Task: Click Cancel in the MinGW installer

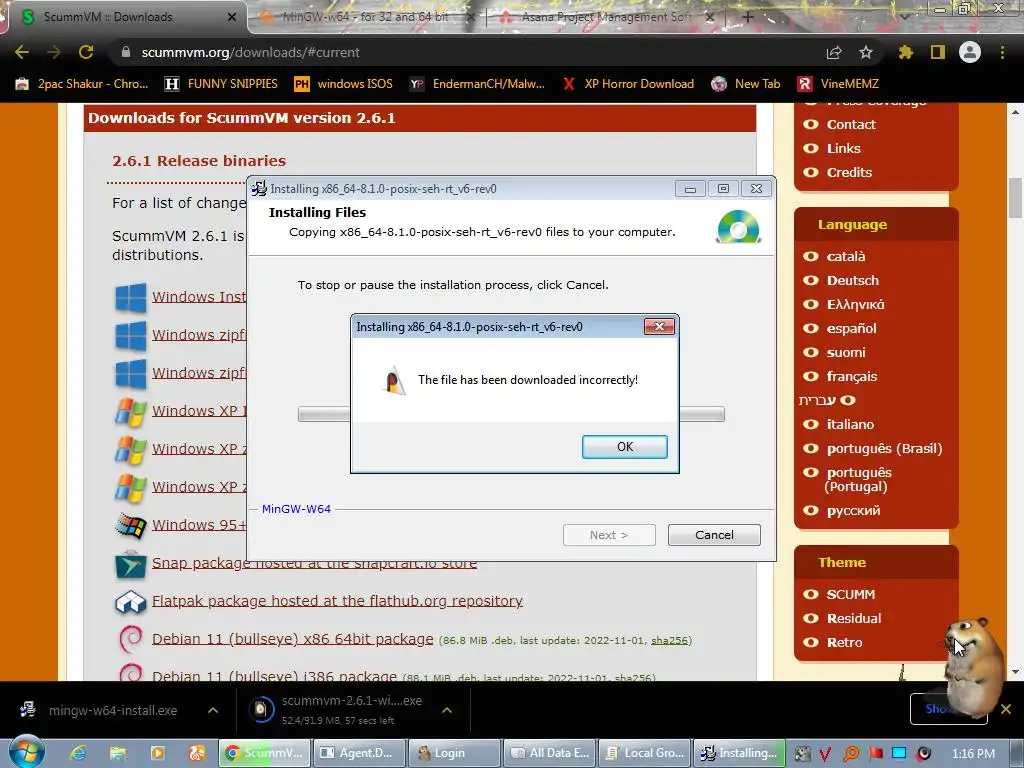Action: 714,535
